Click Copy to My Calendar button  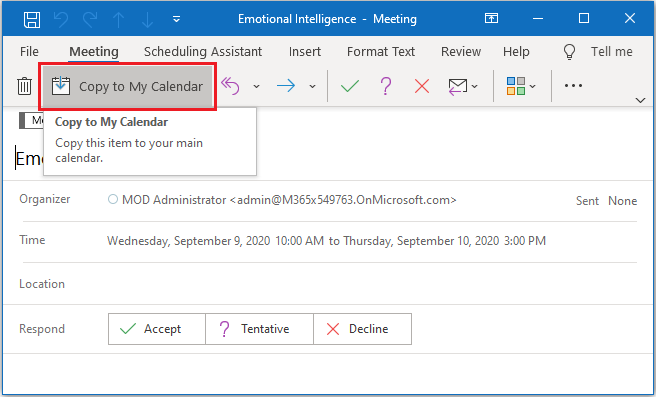[128, 87]
